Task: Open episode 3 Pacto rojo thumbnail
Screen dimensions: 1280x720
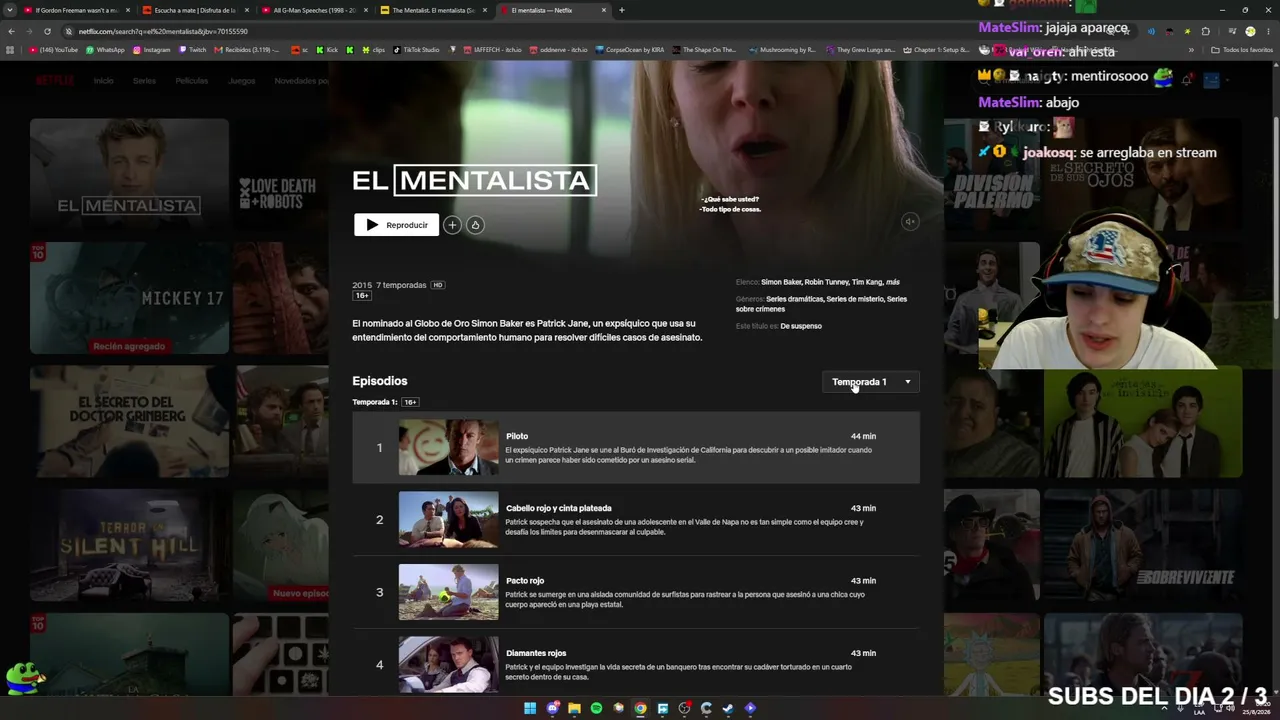Action: (448, 592)
